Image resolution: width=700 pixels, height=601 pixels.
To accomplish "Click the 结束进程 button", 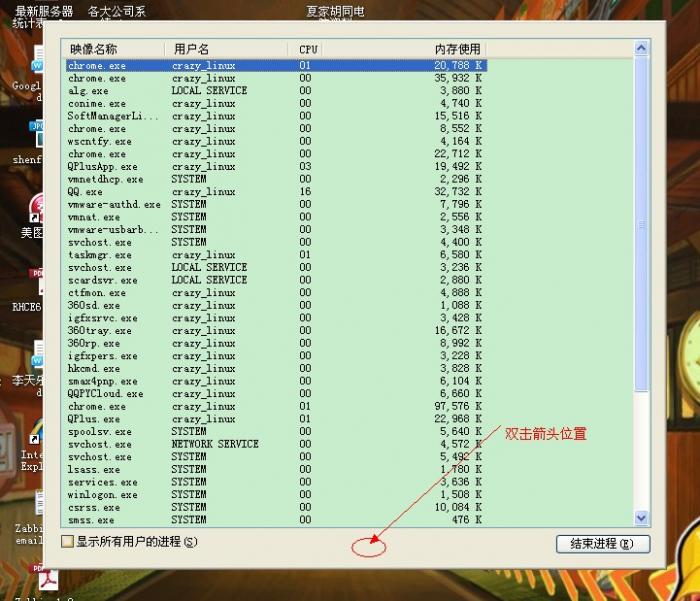I will pyautogui.click(x=603, y=543).
